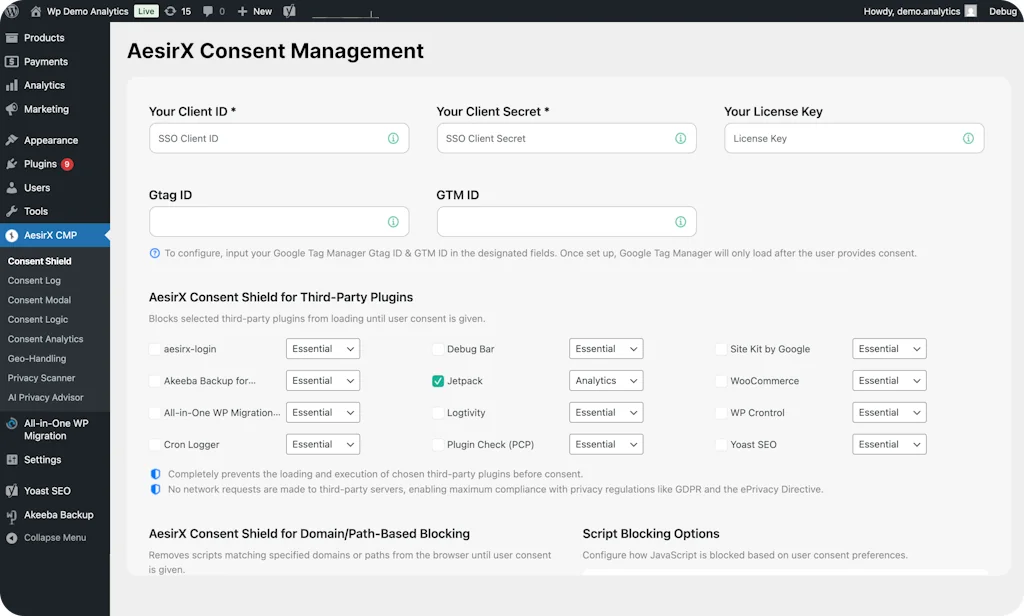The width and height of the screenshot is (1024, 616).
Task: Click the Yoast icon in the admin bar
Action: [290, 12]
